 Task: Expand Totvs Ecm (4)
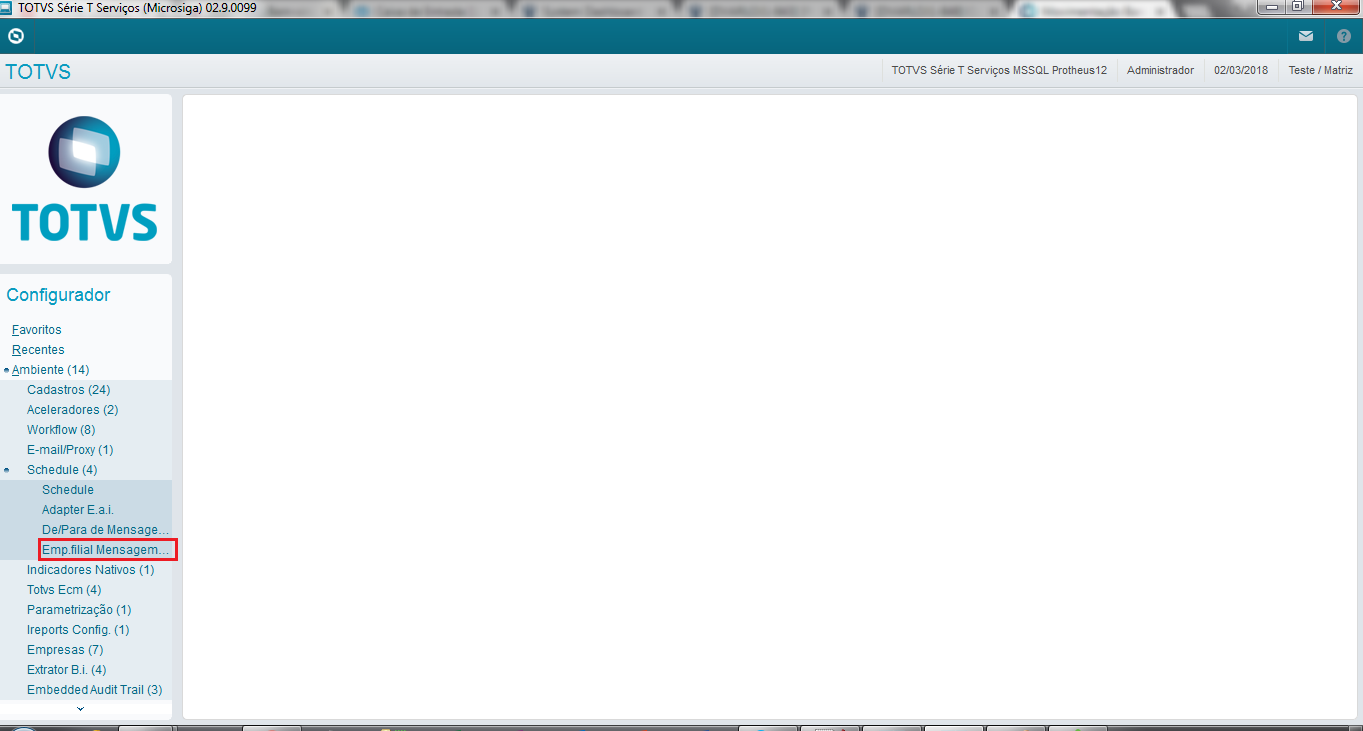(64, 590)
